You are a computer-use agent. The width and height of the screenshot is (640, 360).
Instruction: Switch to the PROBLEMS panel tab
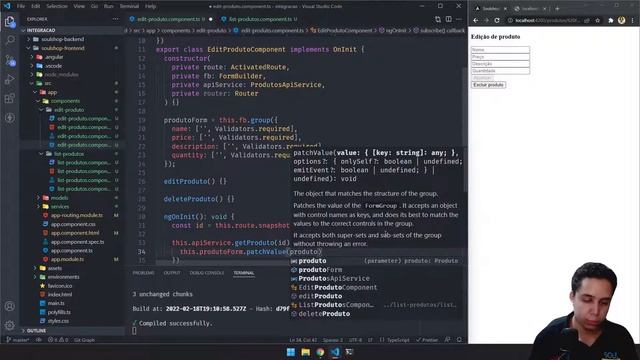click(143, 273)
